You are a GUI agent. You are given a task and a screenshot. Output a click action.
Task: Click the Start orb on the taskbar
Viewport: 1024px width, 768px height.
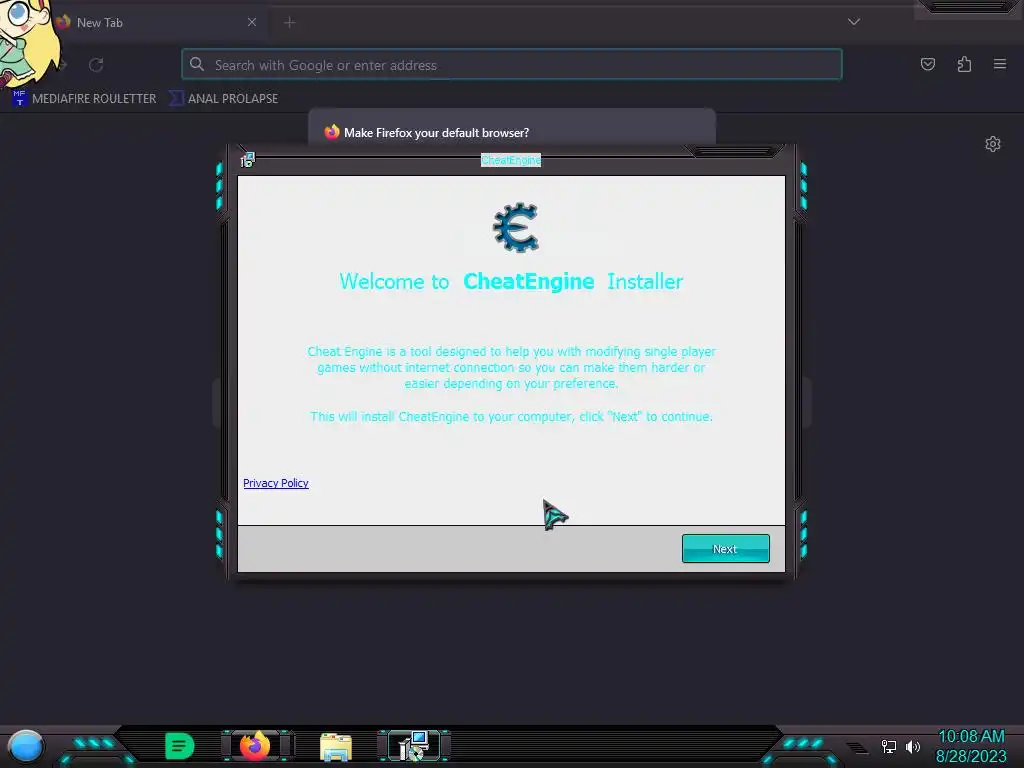(25, 746)
